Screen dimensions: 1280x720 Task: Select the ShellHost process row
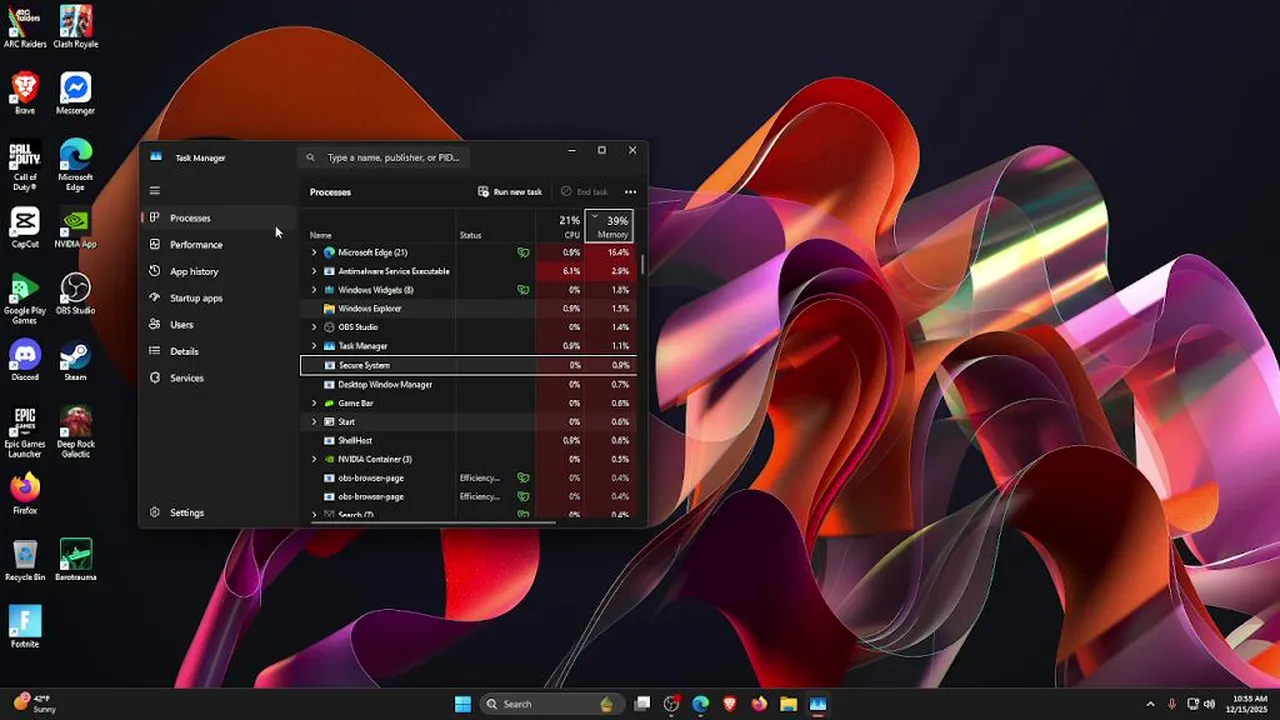tap(468, 440)
